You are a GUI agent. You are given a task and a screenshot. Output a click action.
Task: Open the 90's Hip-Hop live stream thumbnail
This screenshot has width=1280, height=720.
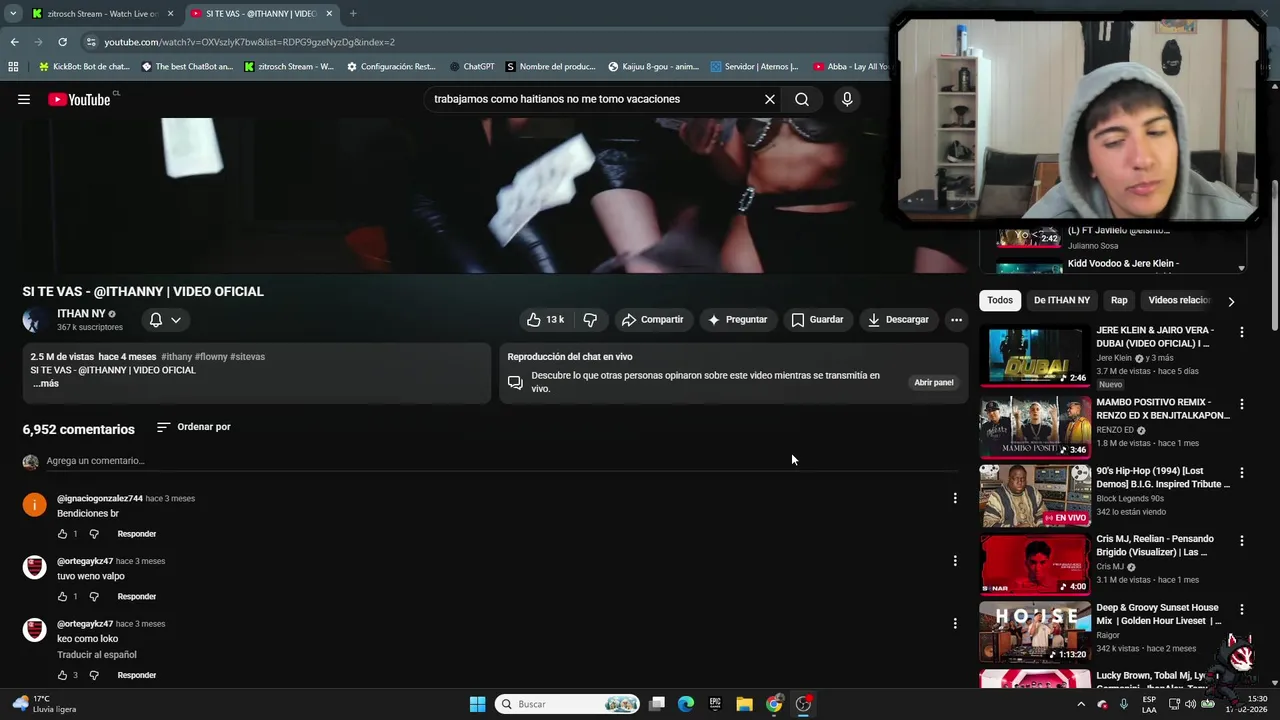[x=1035, y=496]
